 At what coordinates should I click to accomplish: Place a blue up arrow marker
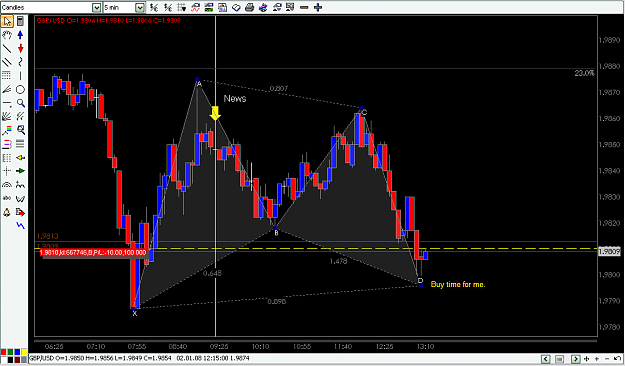tap(20, 35)
